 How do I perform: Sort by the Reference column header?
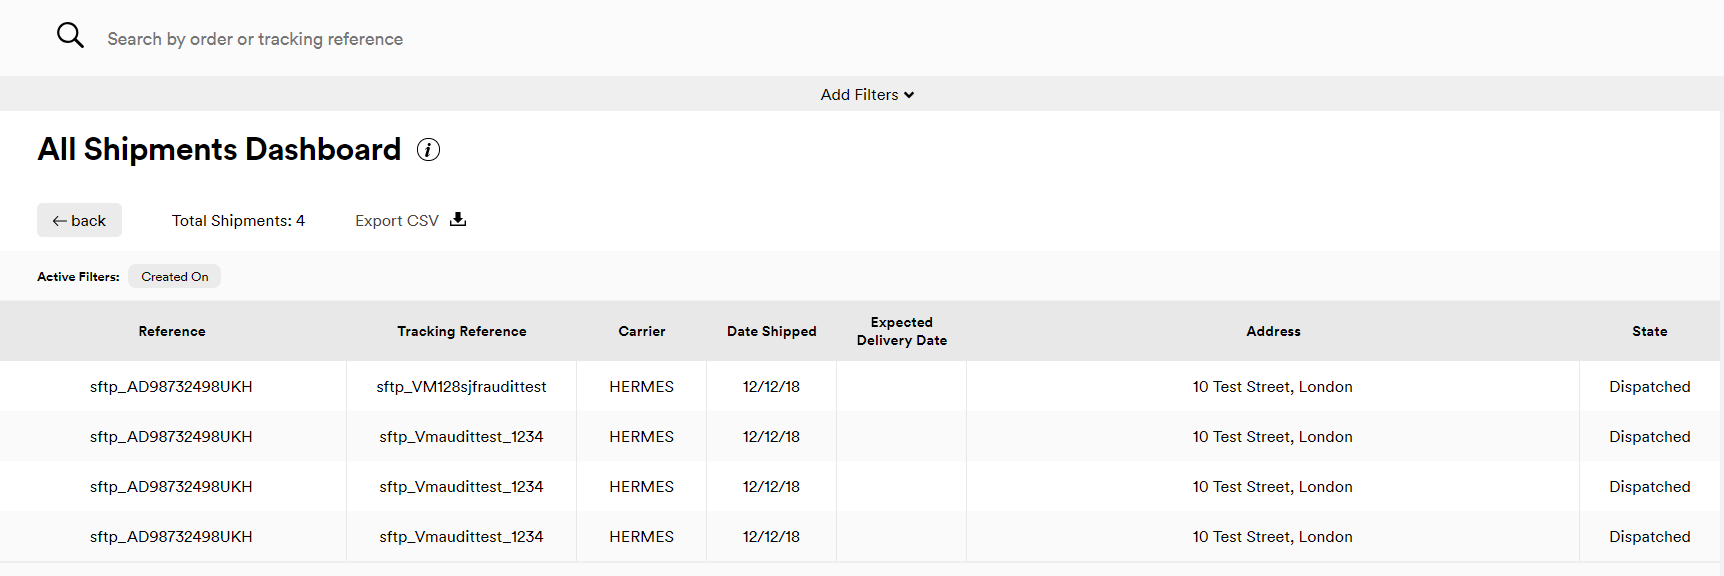click(172, 332)
